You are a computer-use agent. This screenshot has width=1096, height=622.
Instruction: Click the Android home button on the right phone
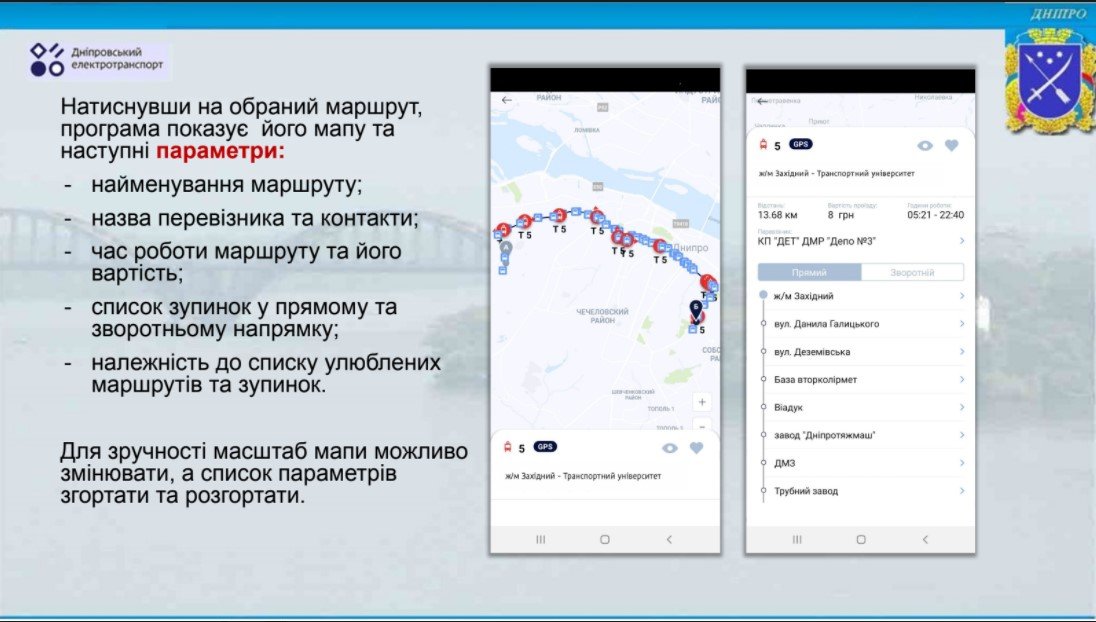(x=861, y=539)
